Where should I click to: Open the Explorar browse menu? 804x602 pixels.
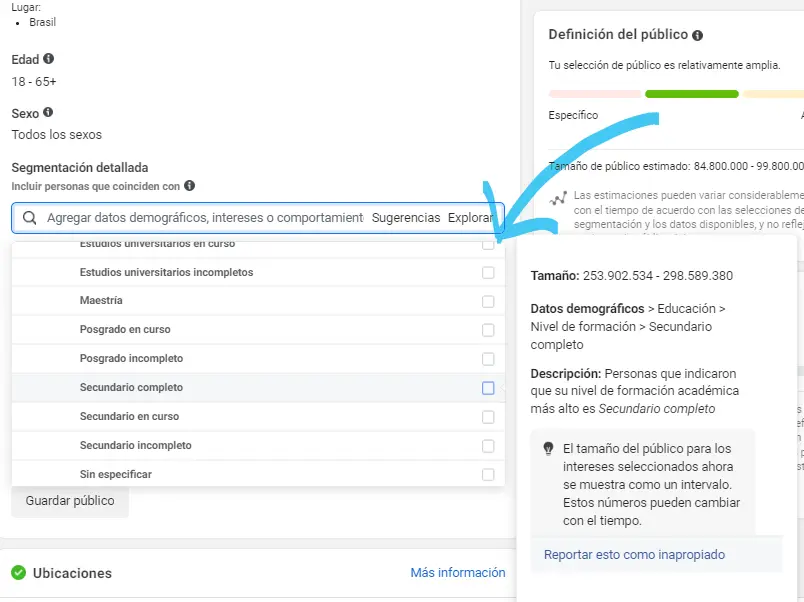point(470,218)
